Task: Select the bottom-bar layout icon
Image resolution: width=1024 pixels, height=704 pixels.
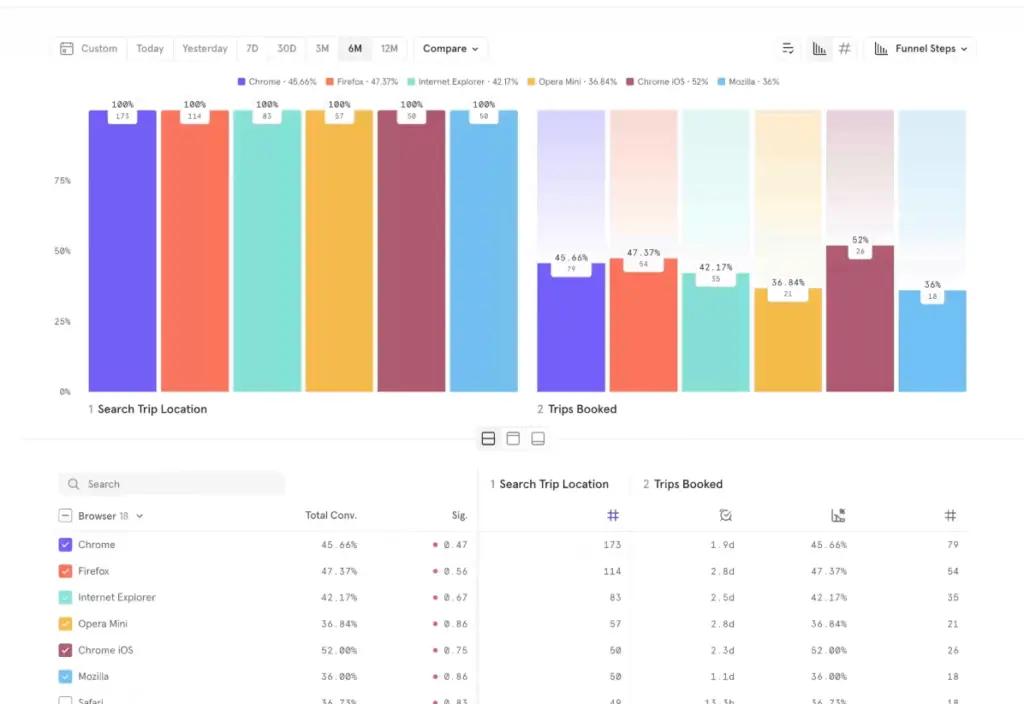Action: [x=538, y=438]
